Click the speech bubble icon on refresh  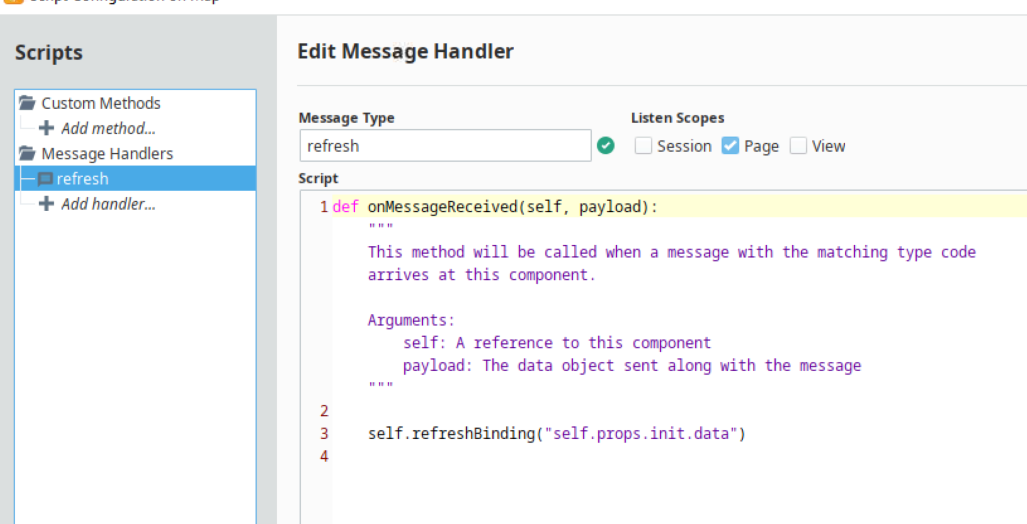tap(45, 179)
